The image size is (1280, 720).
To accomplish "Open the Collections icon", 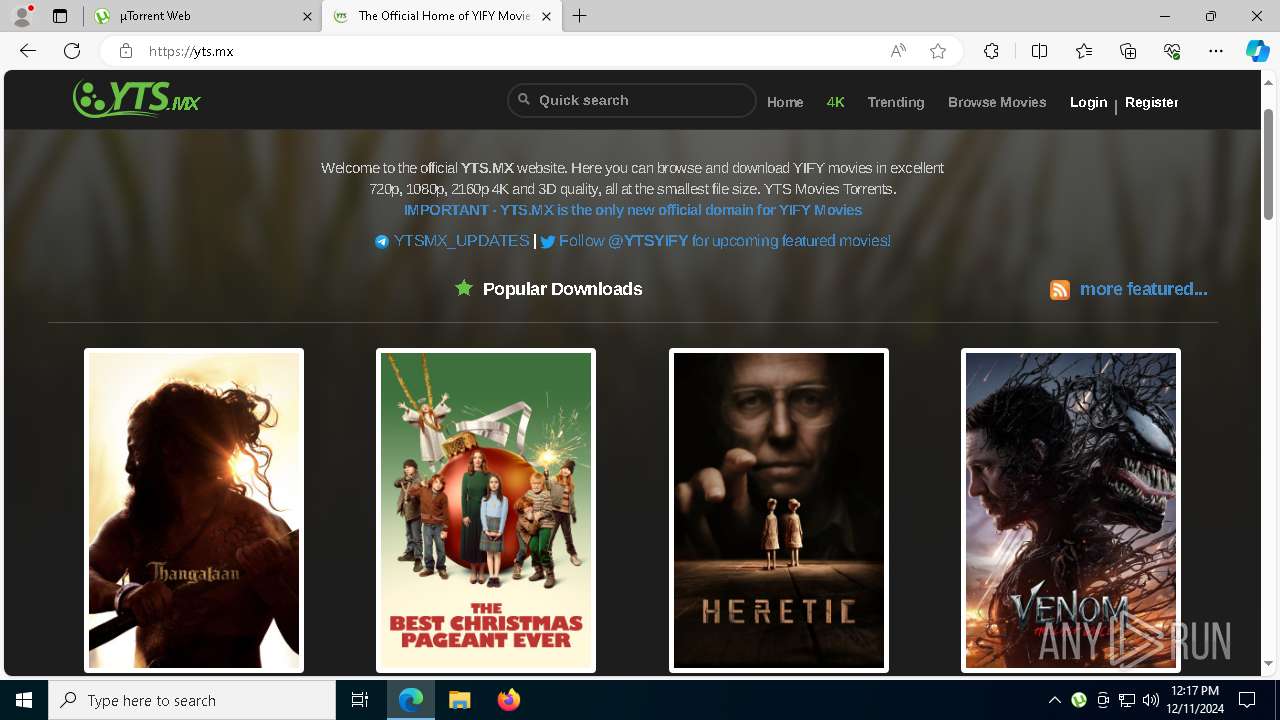I will (1128, 51).
